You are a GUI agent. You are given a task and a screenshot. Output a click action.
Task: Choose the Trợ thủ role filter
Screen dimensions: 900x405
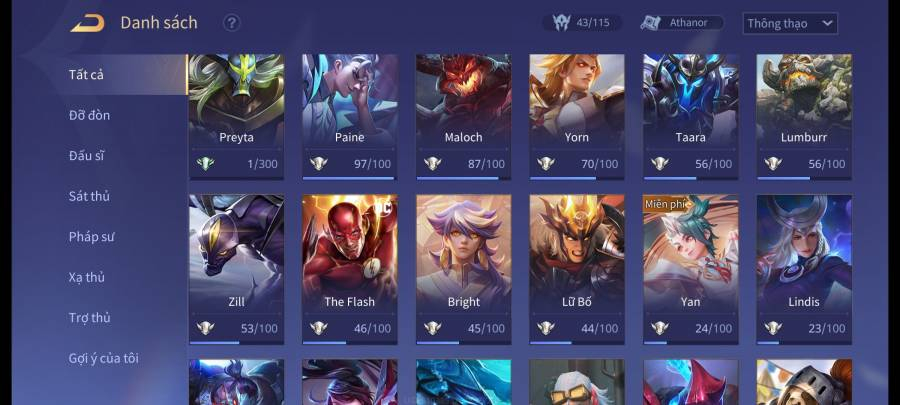coord(89,318)
